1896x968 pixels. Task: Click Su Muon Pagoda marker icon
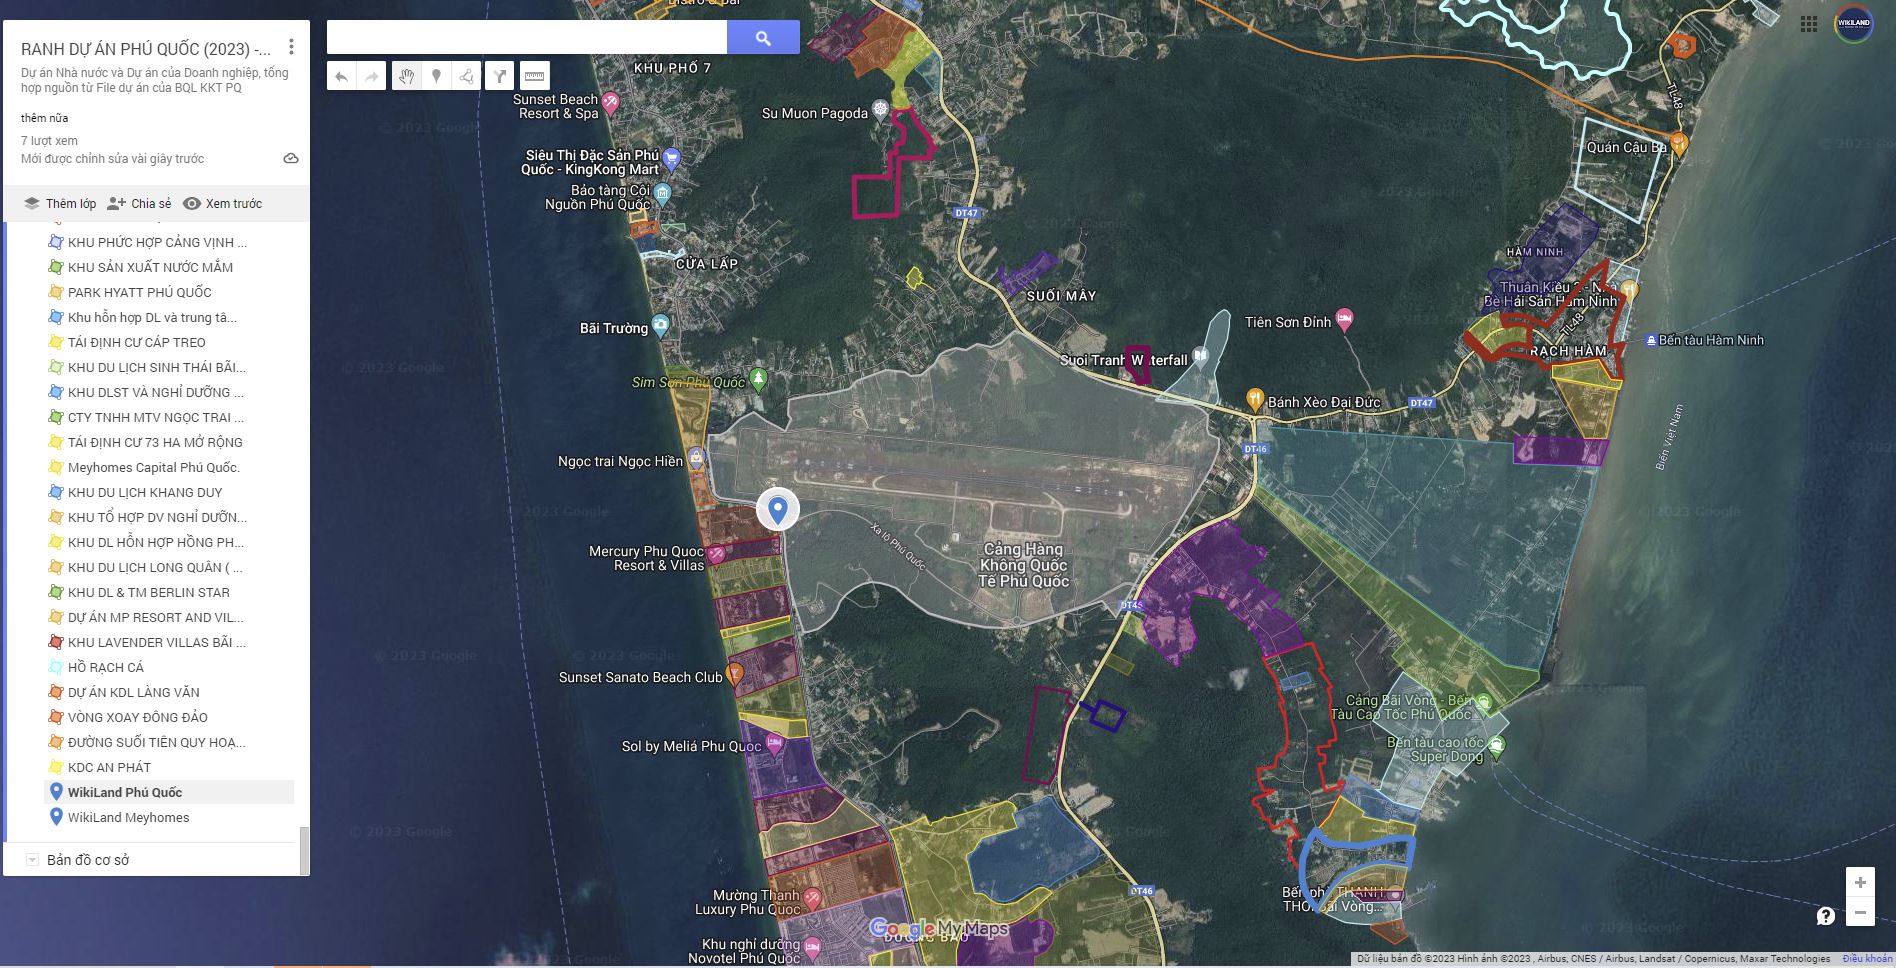[x=880, y=108]
